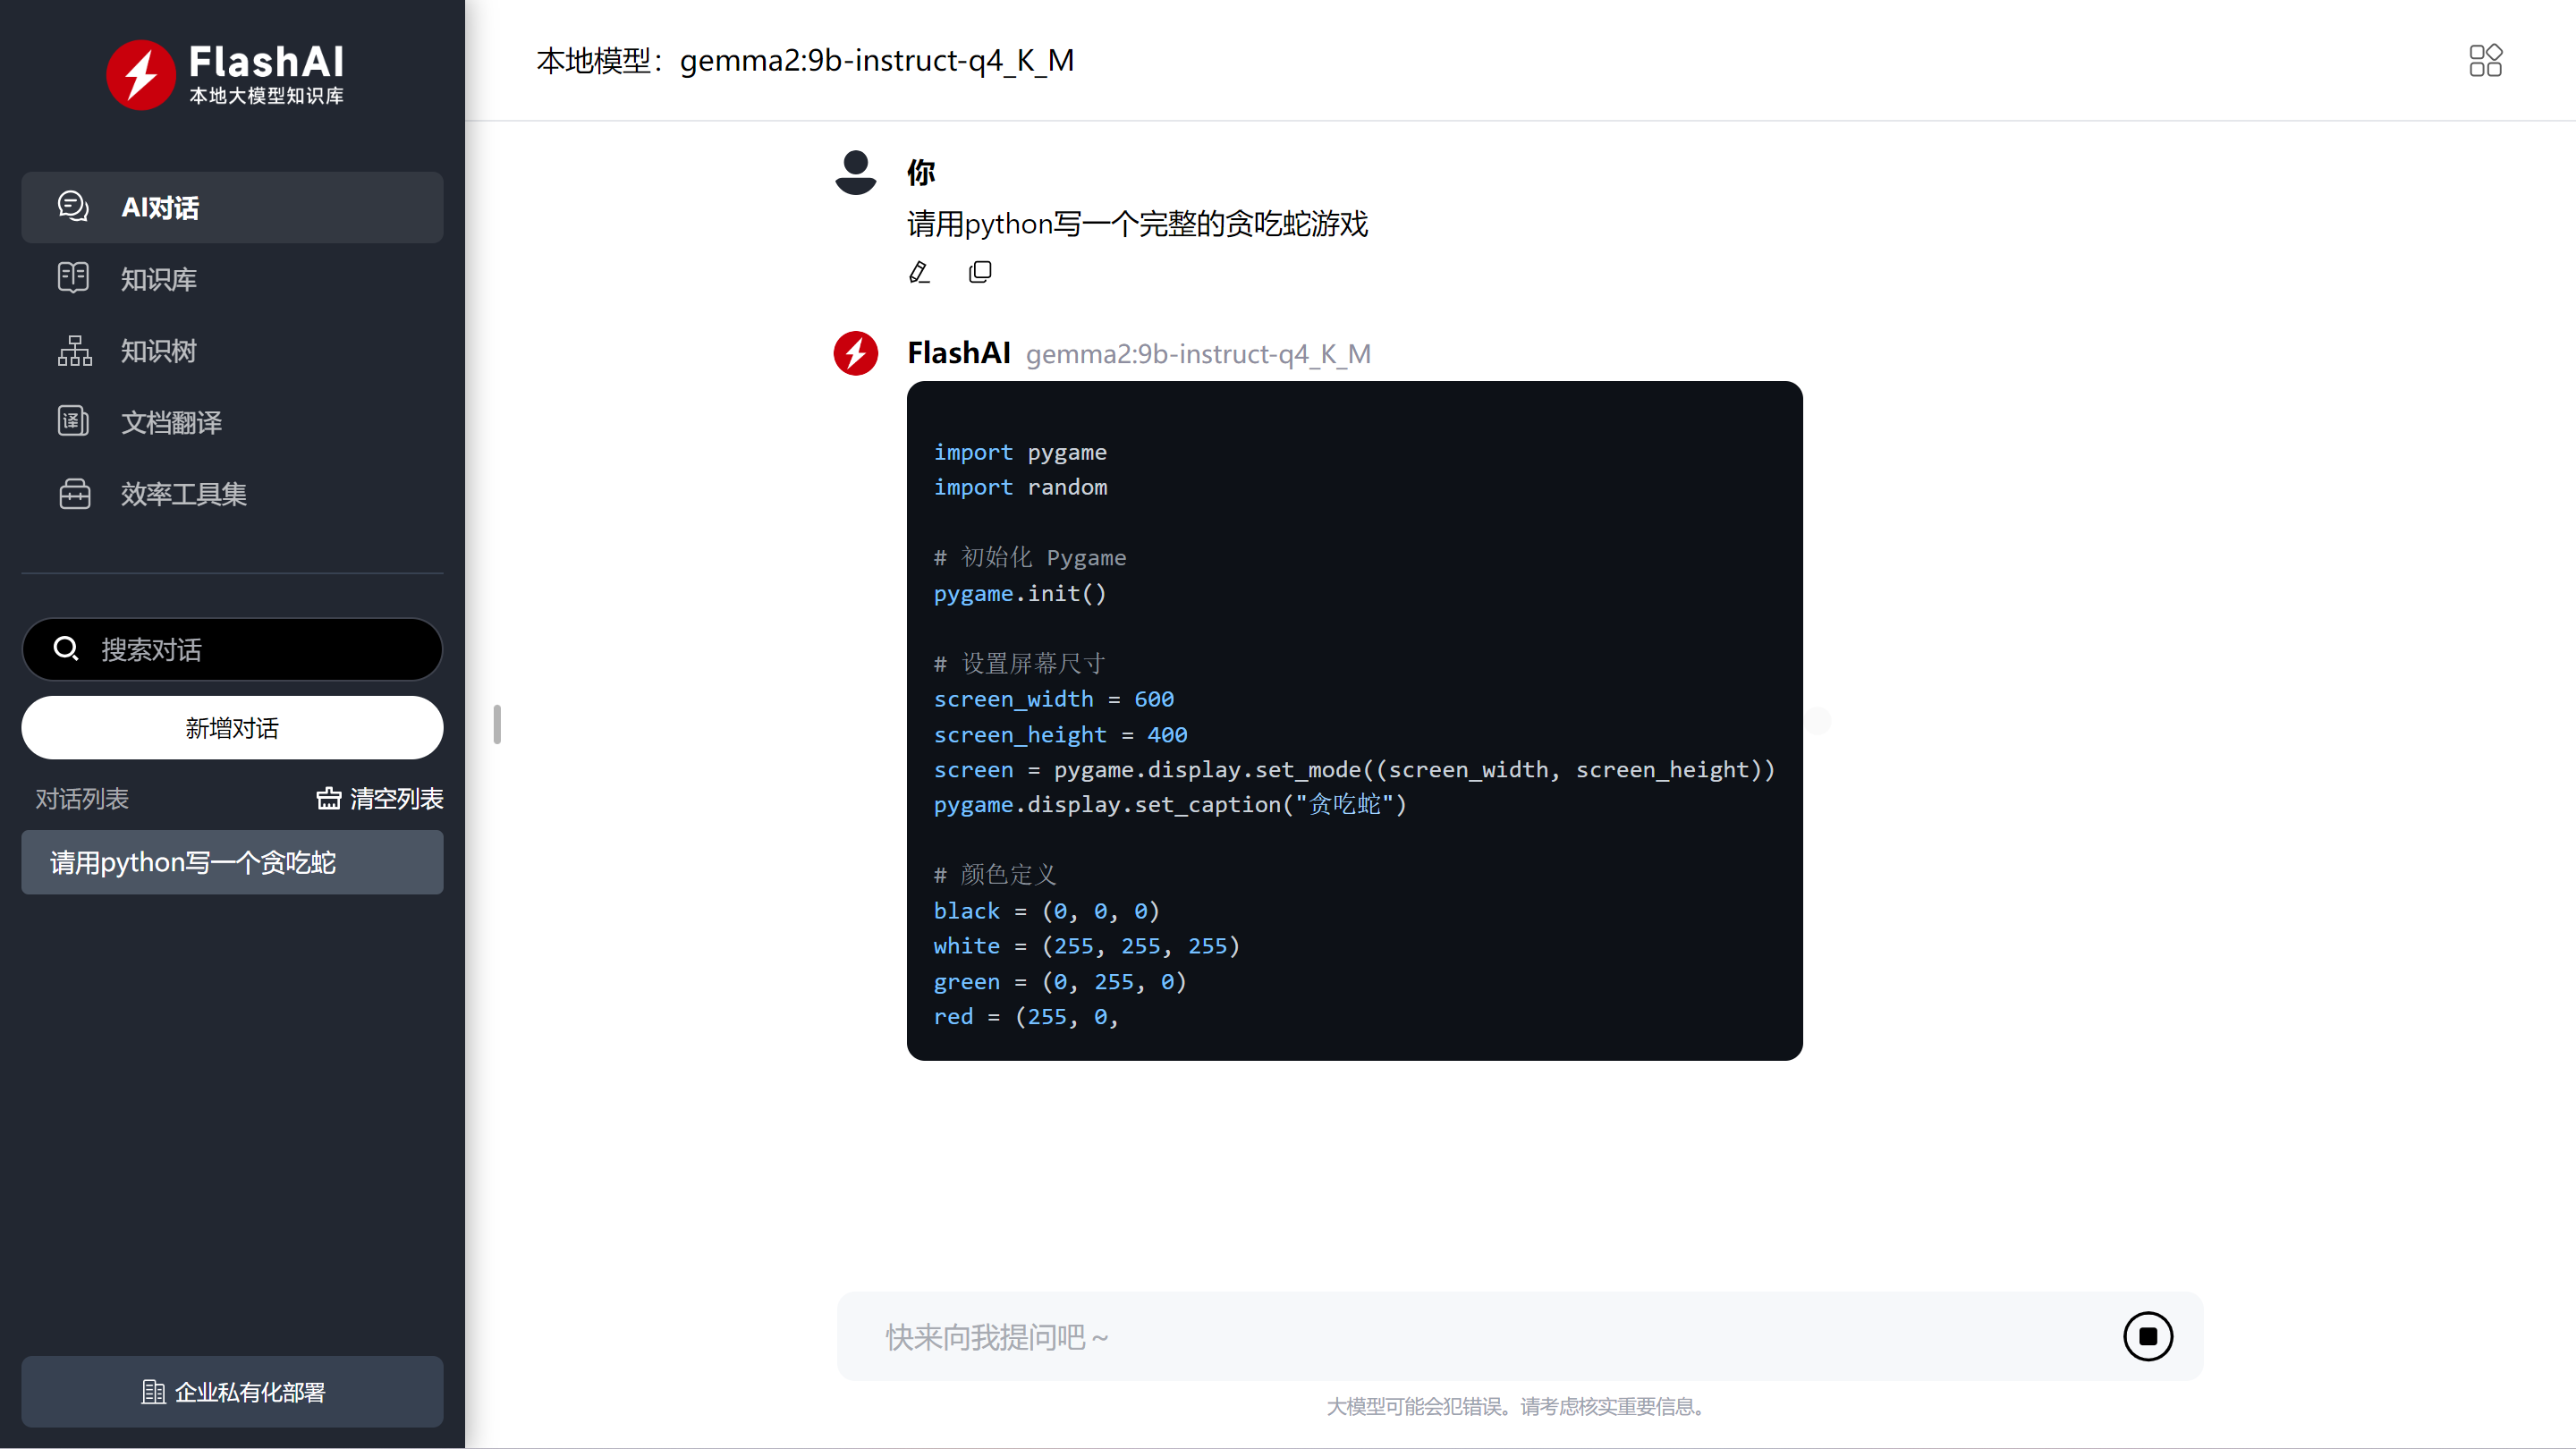
Task: Select the 知识树 sidebar icon
Action: coord(74,351)
